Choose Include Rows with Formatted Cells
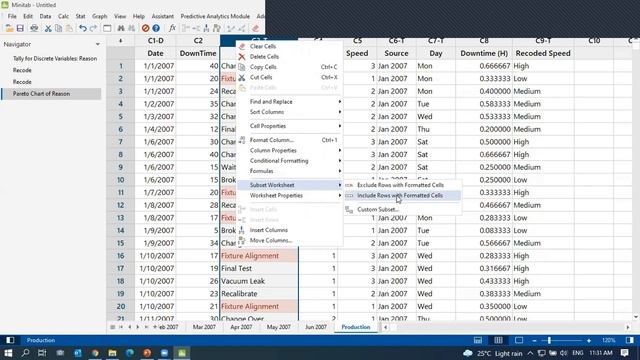Image resolution: width=640 pixels, height=360 pixels. [x=402, y=196]
